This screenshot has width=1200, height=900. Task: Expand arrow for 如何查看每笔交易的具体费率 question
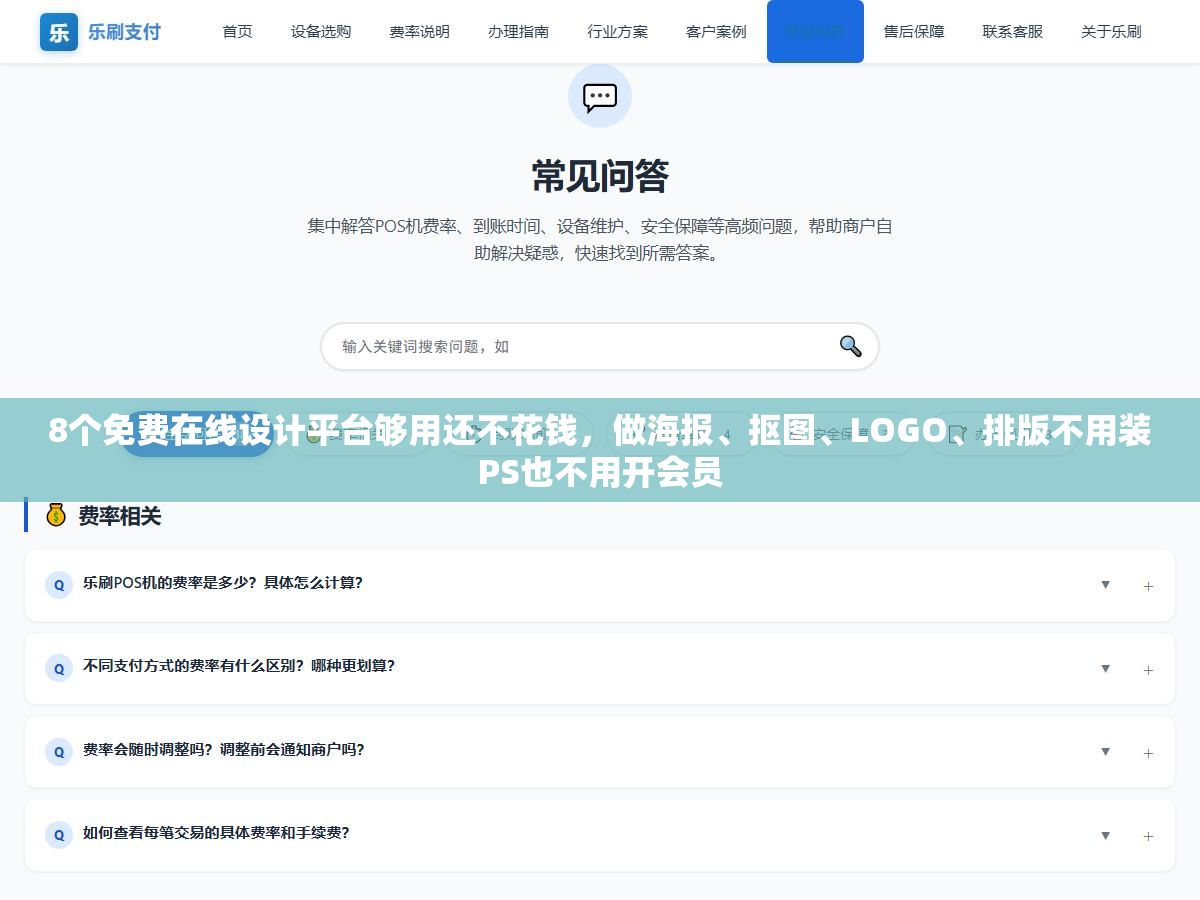pos(1105,835)
